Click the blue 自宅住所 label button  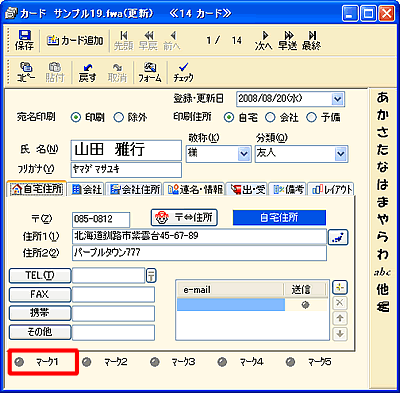(279, 218)
